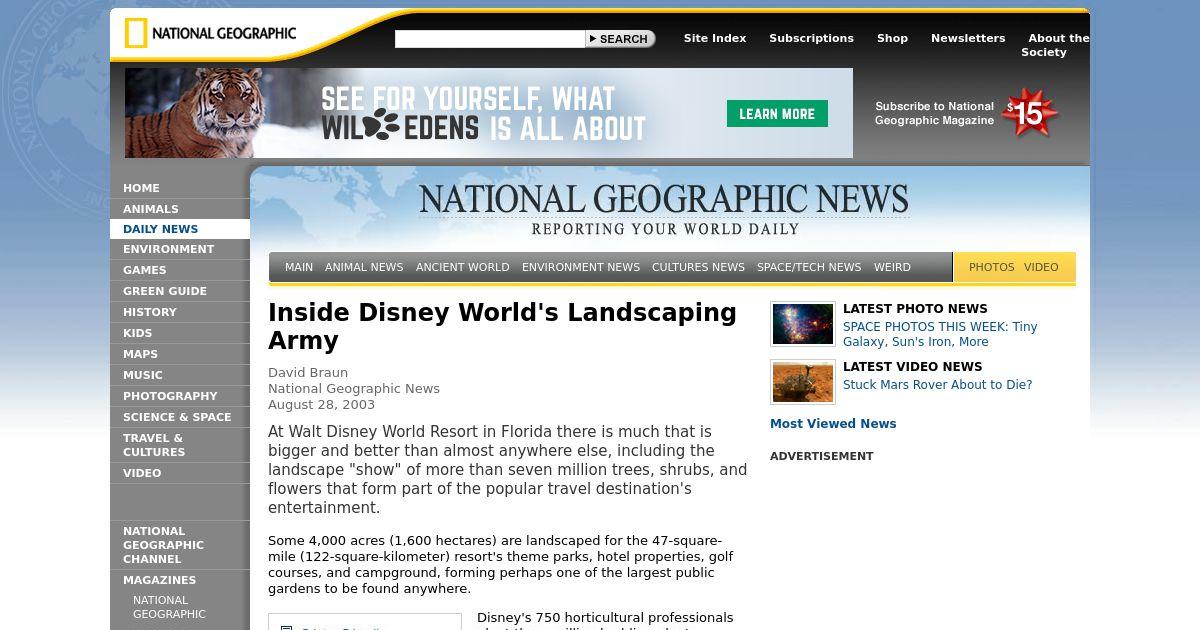Image resolution: width=1200 pixels, height=630 pixels.
Task: Click the LATEST PHOTO NEWS heading
Action: pos(915,309)
